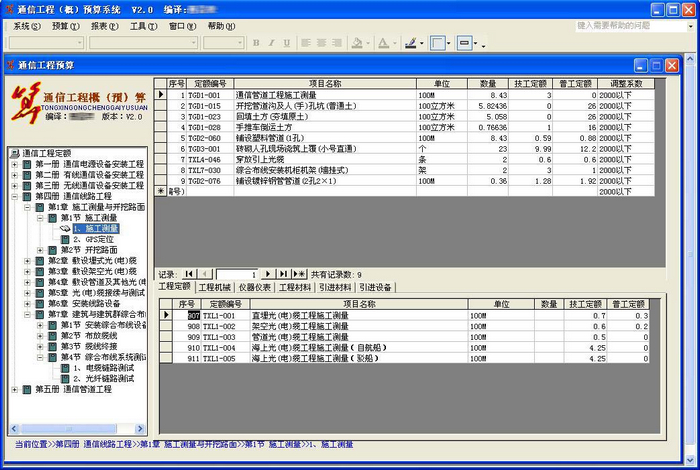Select tree item 第6章 安装线路设备
Image resolution: width=700 pixels, height=470 pixels.
tap(84, 304)
